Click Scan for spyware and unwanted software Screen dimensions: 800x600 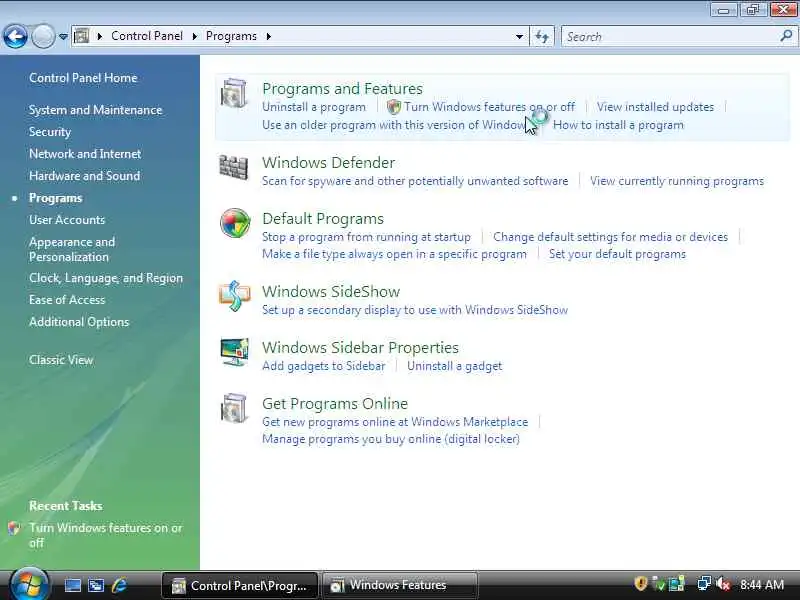point(415,181)
